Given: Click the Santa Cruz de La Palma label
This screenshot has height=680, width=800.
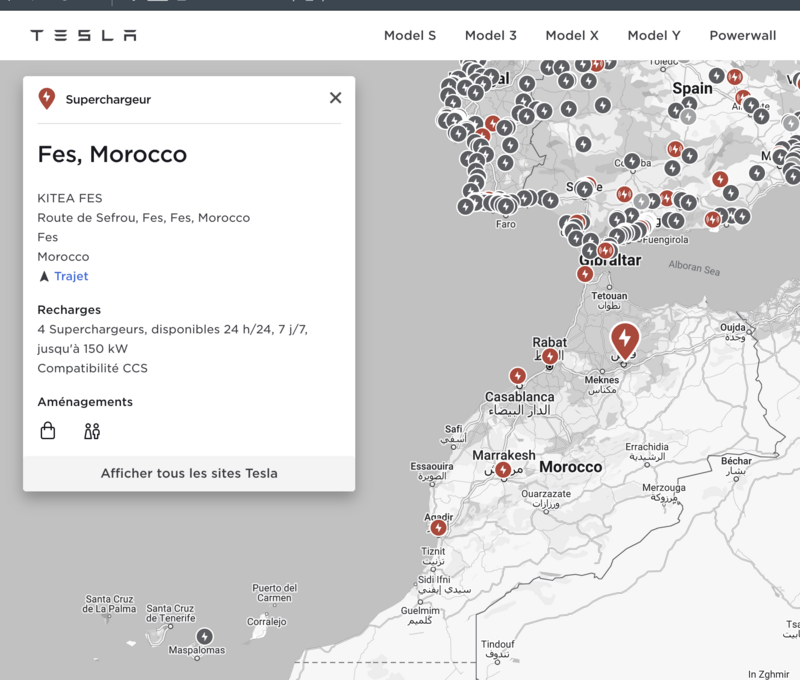Looking at the screenshot, I should 109,604.
